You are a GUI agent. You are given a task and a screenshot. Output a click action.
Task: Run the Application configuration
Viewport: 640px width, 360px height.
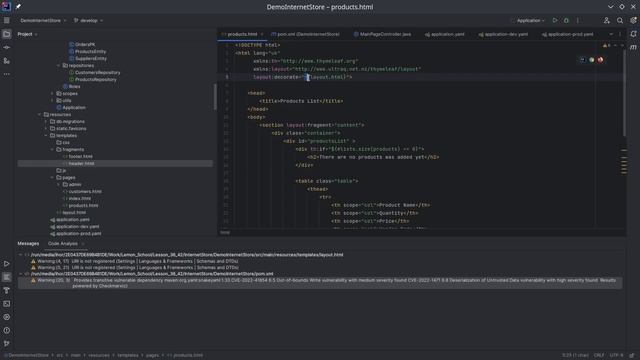(555, 20)
